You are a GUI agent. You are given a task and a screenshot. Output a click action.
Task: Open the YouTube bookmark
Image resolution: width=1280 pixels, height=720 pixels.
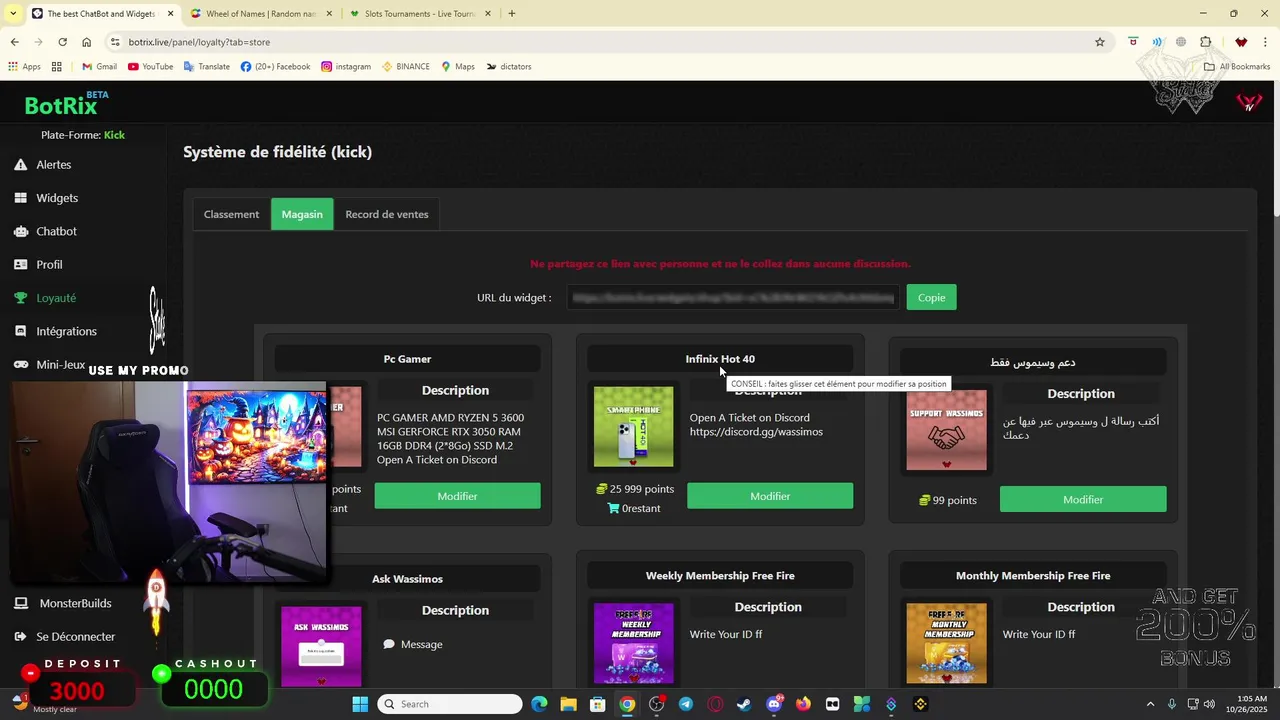[150, 67]
